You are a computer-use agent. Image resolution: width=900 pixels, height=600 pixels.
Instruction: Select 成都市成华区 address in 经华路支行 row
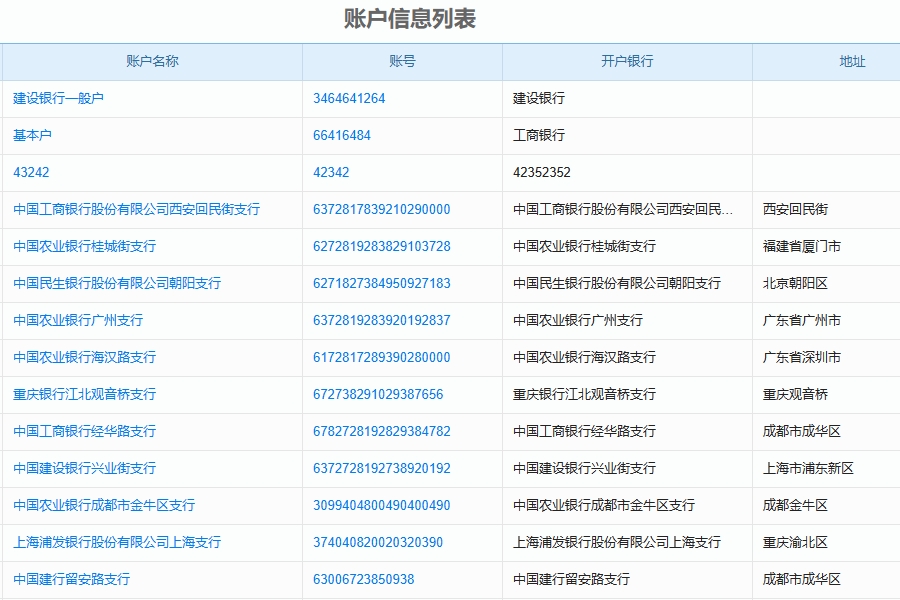click(x=802, y=431)
